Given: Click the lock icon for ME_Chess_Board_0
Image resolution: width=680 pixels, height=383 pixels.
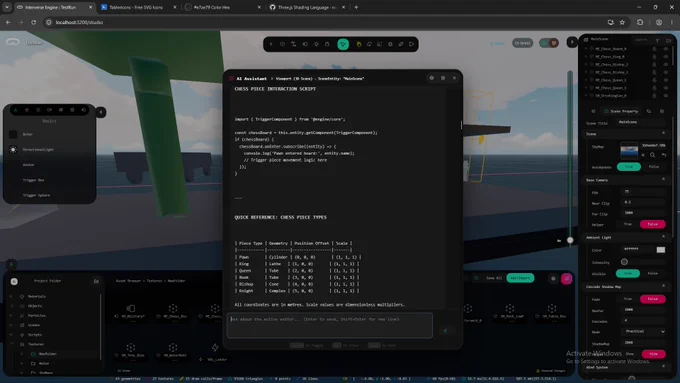Looking at the screenshot, I should pos(654,49).
